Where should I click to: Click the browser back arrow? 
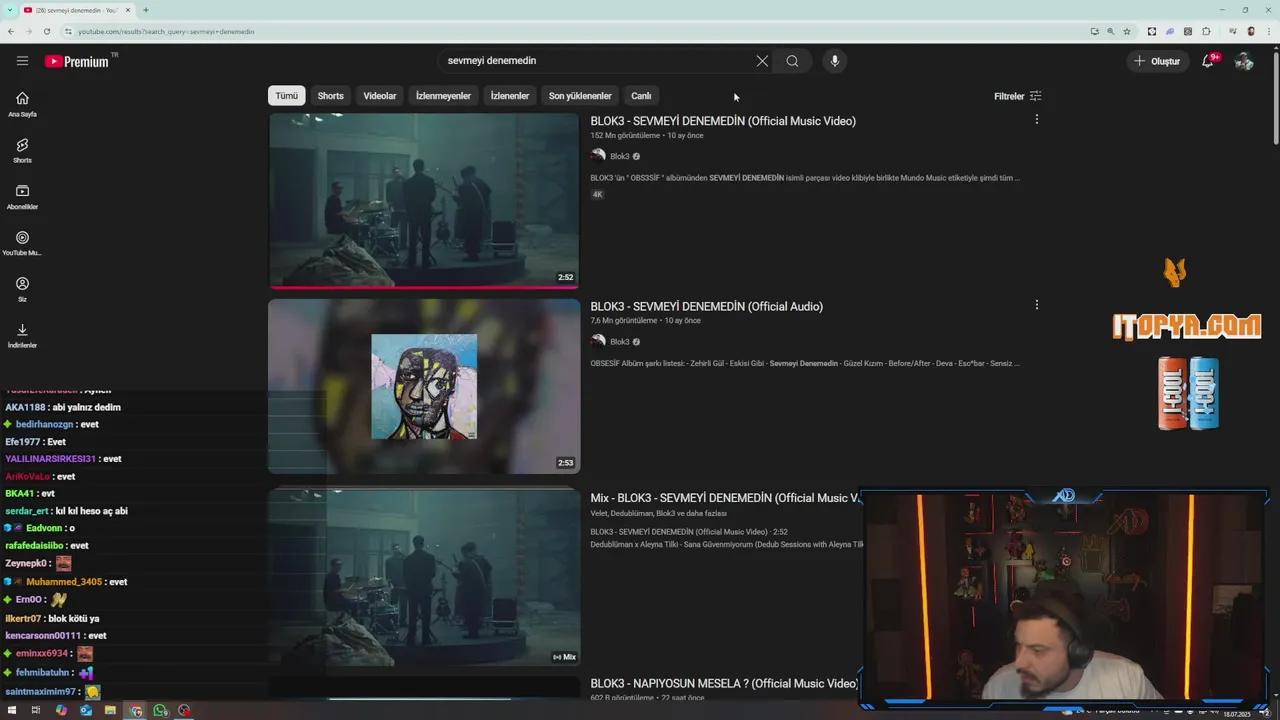[x=10, y=31]
